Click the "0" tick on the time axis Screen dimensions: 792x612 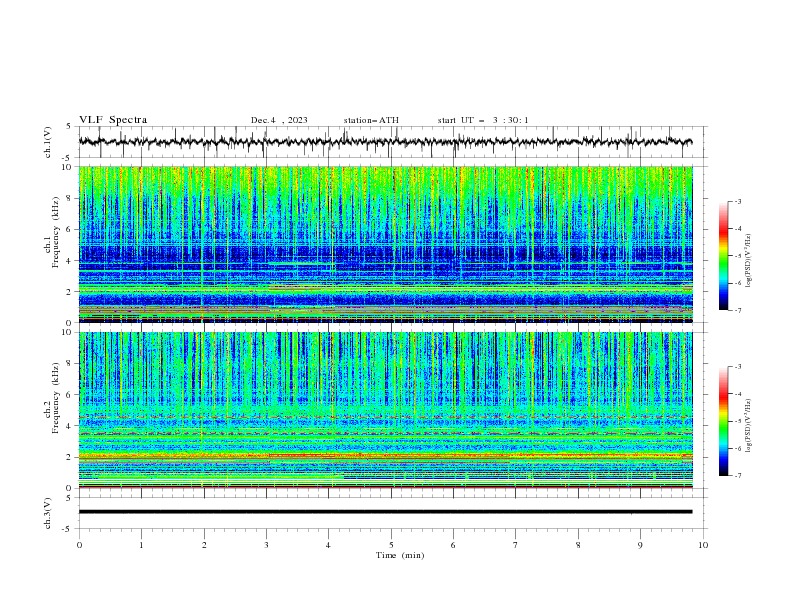79,545
